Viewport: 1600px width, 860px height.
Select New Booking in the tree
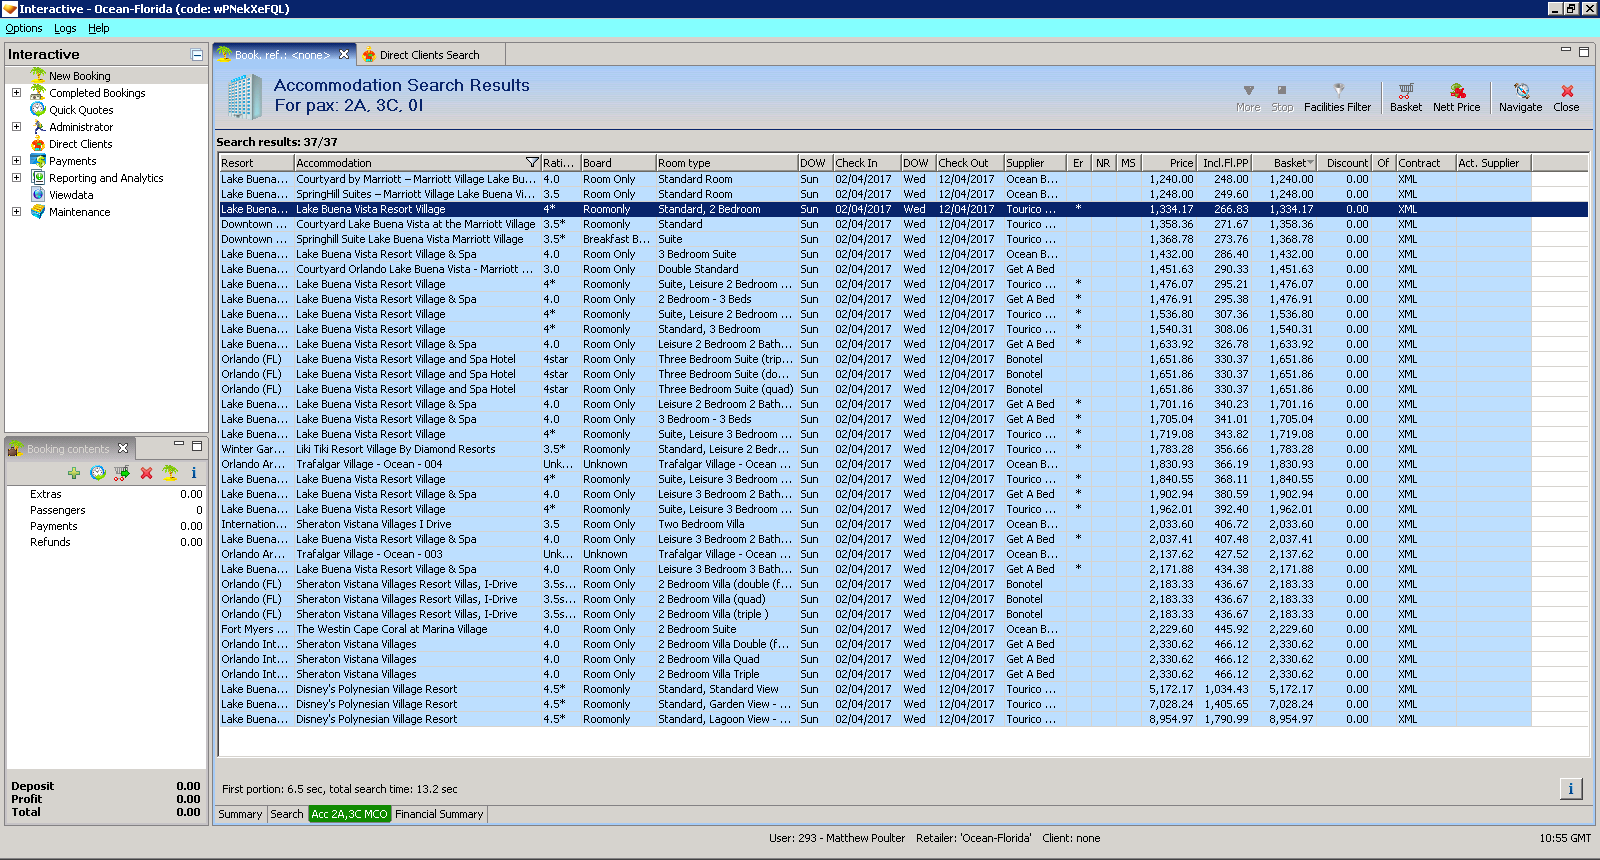coord(80,76)
